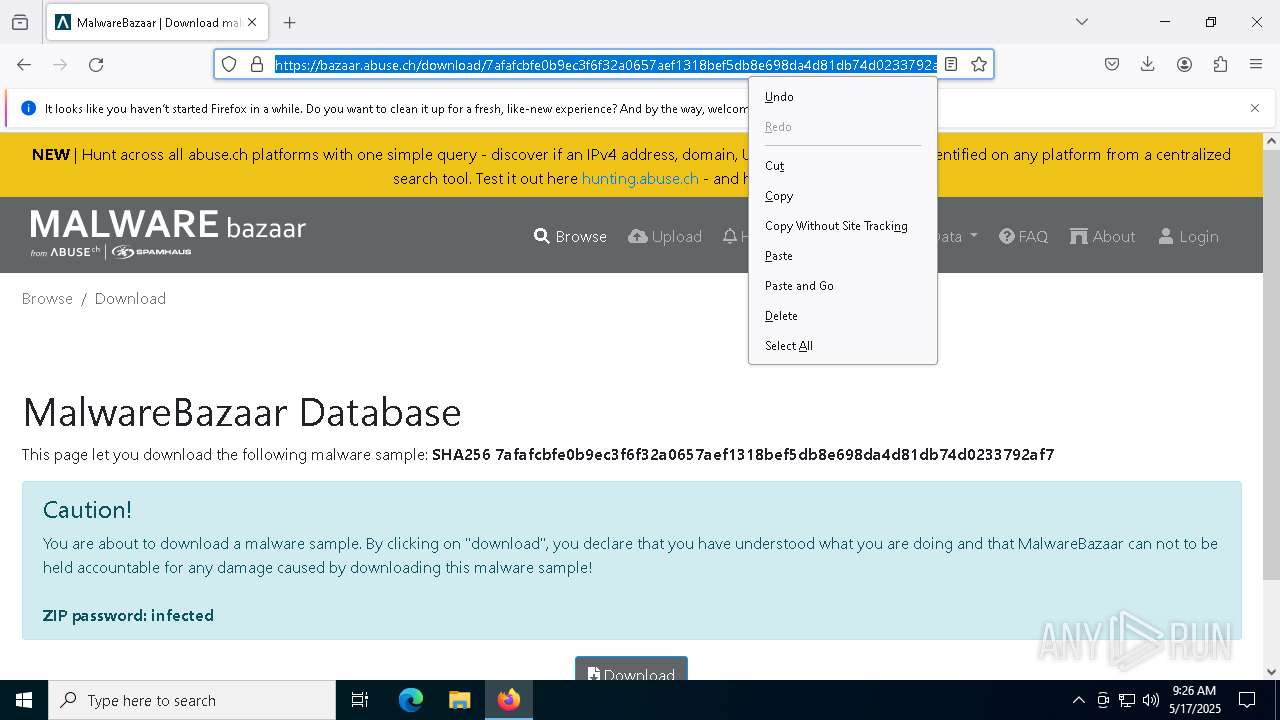The width and height of the screenshot is (1280, 720).
Task: Click the taskbar search box
Action: (192, 700)
